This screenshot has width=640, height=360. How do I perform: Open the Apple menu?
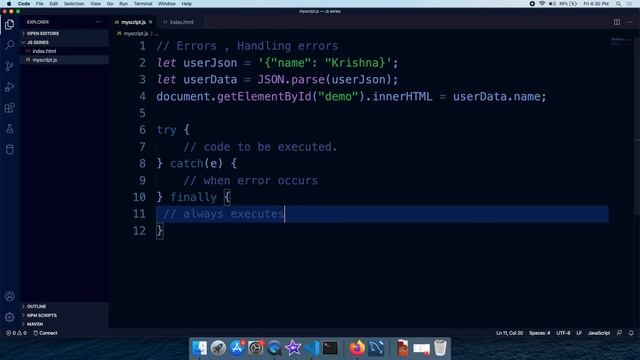point(9,4)
